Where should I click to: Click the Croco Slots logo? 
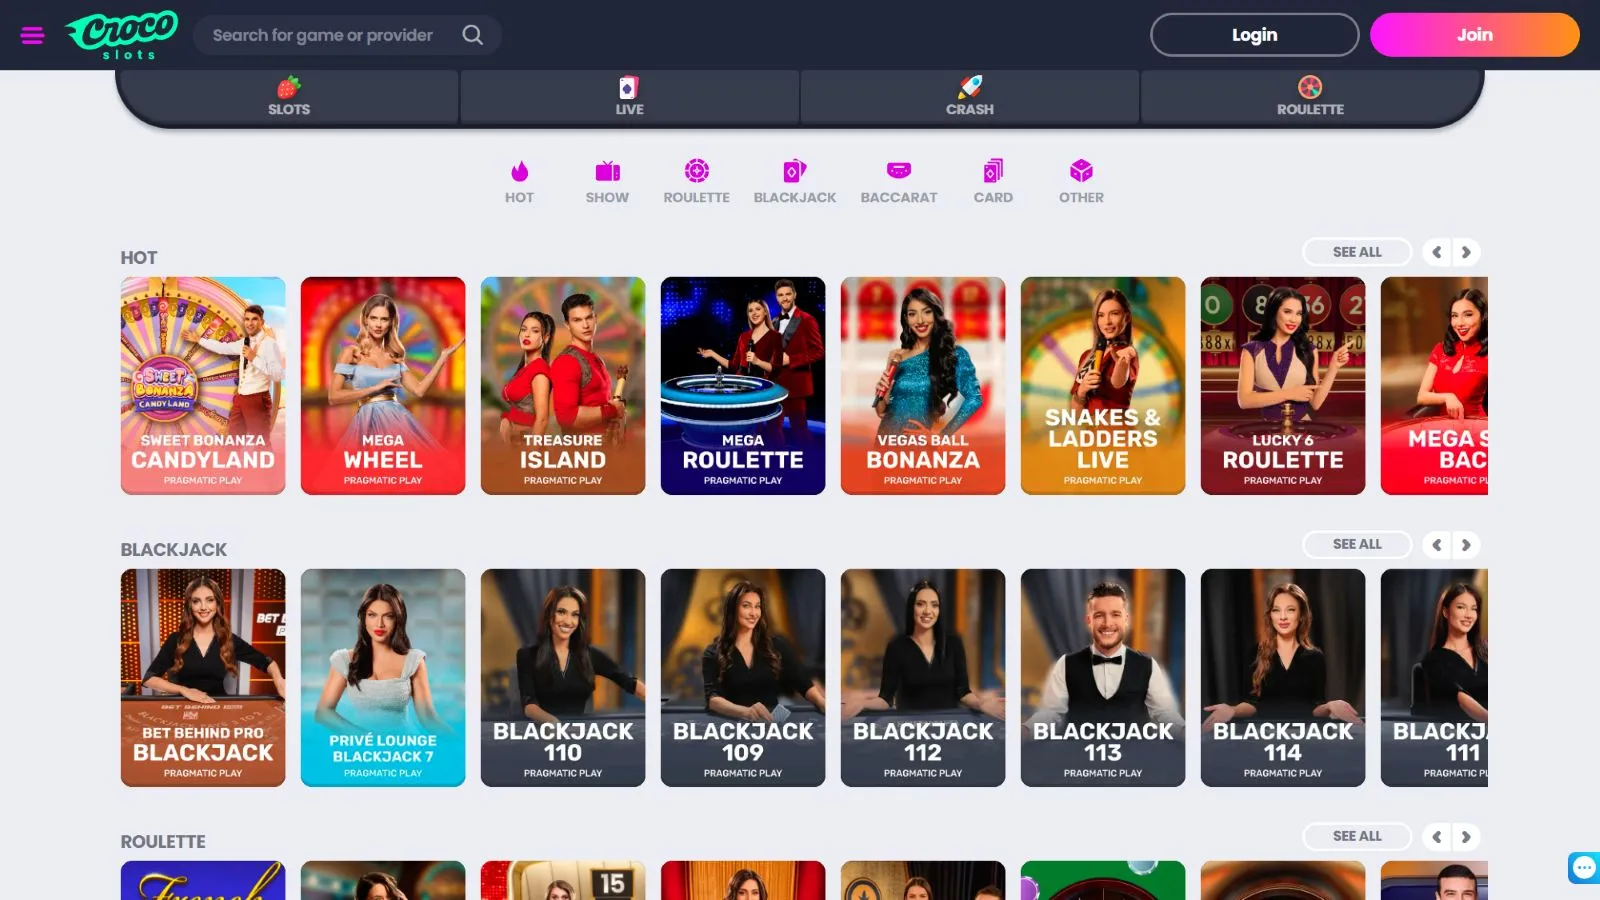(121, 34)
